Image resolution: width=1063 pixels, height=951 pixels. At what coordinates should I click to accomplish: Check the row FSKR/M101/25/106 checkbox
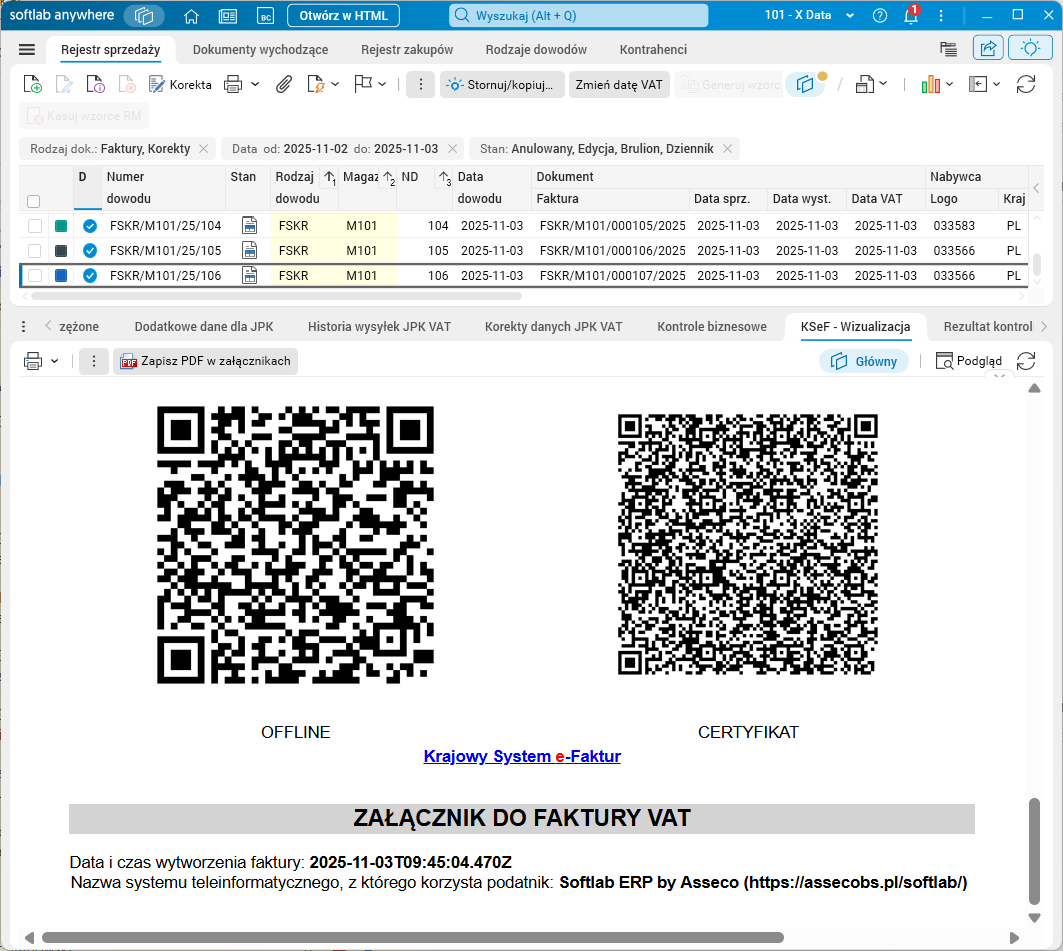point(35,276)
